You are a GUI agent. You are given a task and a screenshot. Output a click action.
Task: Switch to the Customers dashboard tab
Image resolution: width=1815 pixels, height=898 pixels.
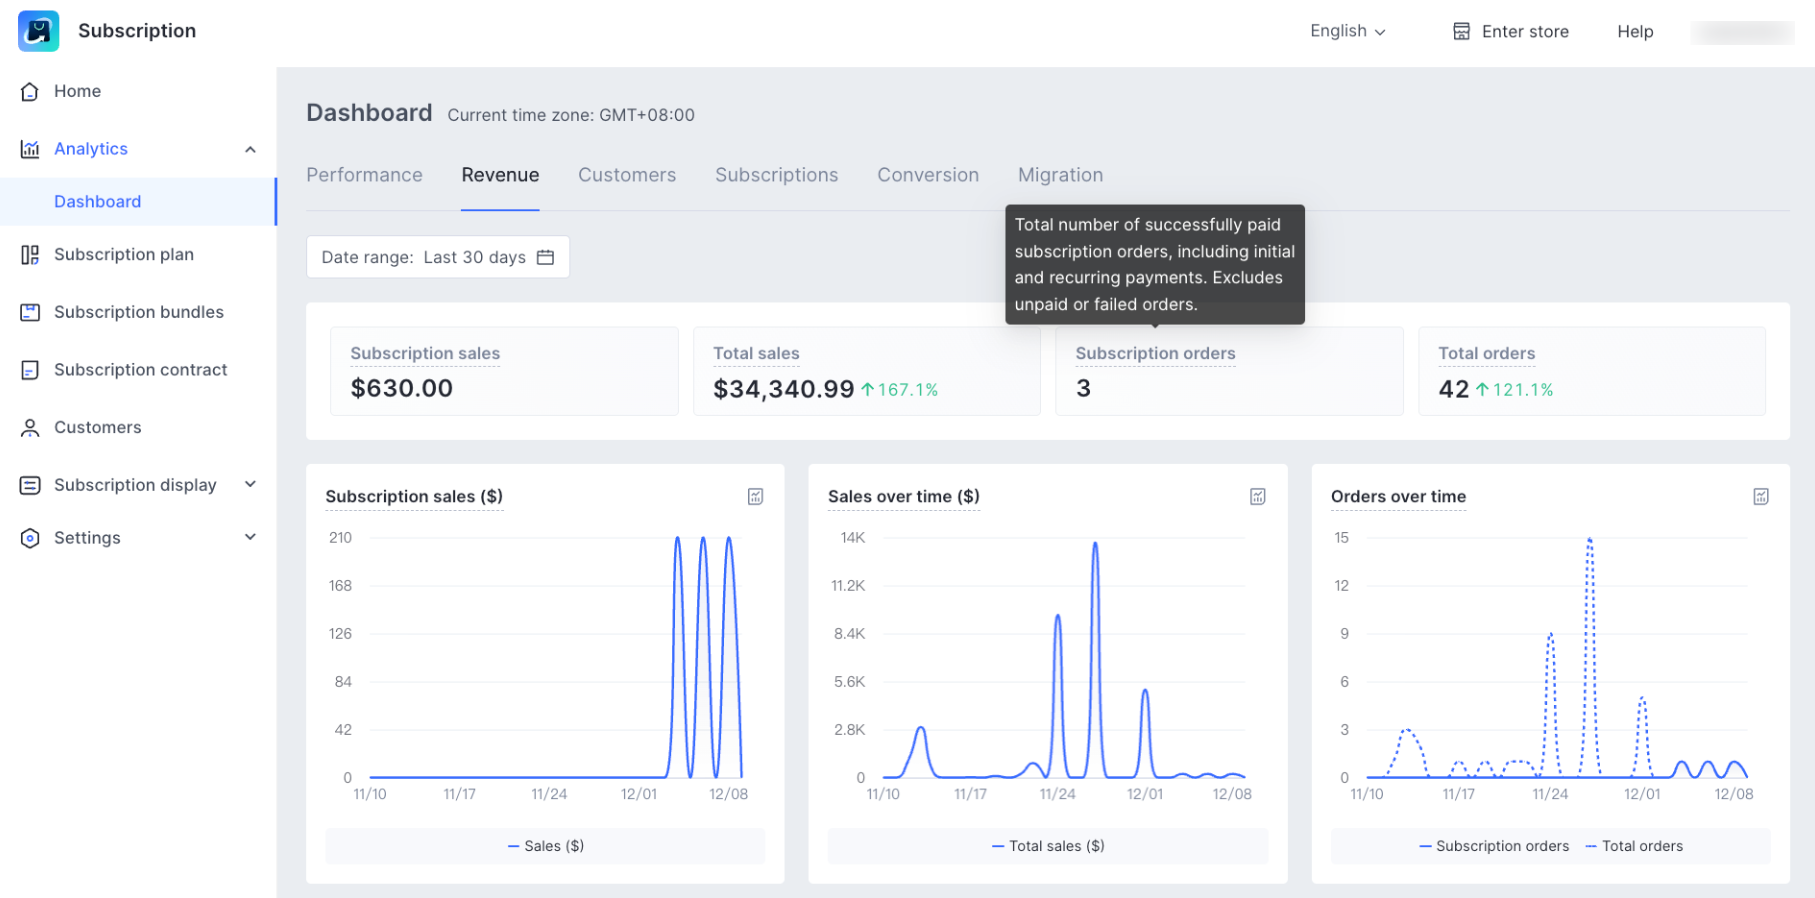[x=627, y=175]
